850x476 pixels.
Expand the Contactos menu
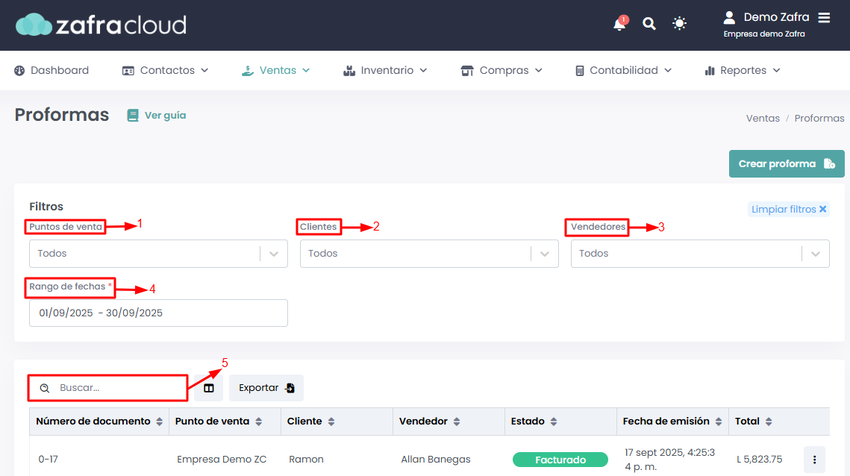pos(165,70)
